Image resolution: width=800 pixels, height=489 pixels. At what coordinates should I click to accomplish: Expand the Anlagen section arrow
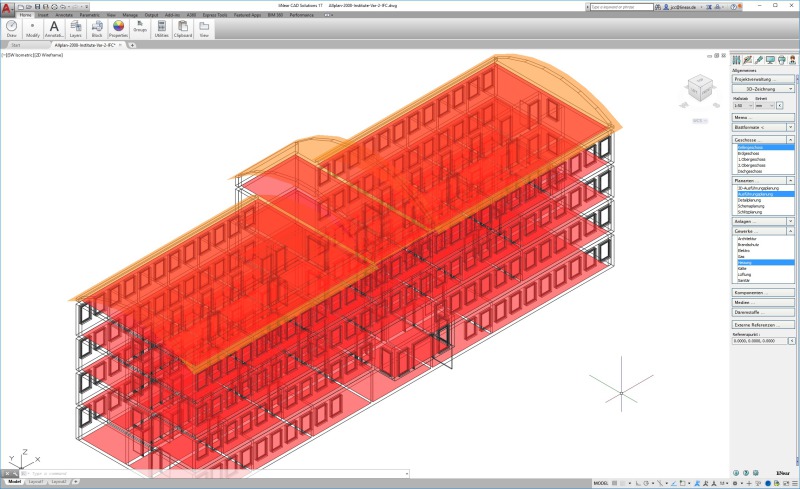[x=790, y=221]
